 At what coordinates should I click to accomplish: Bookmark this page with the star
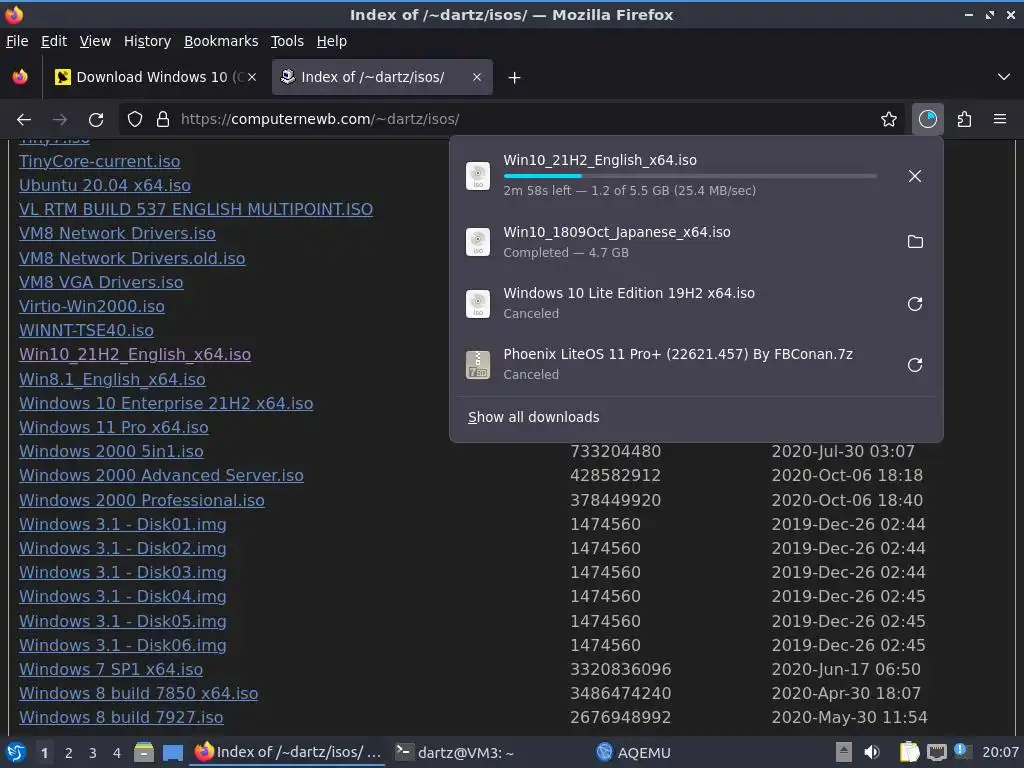pos(888,120)
